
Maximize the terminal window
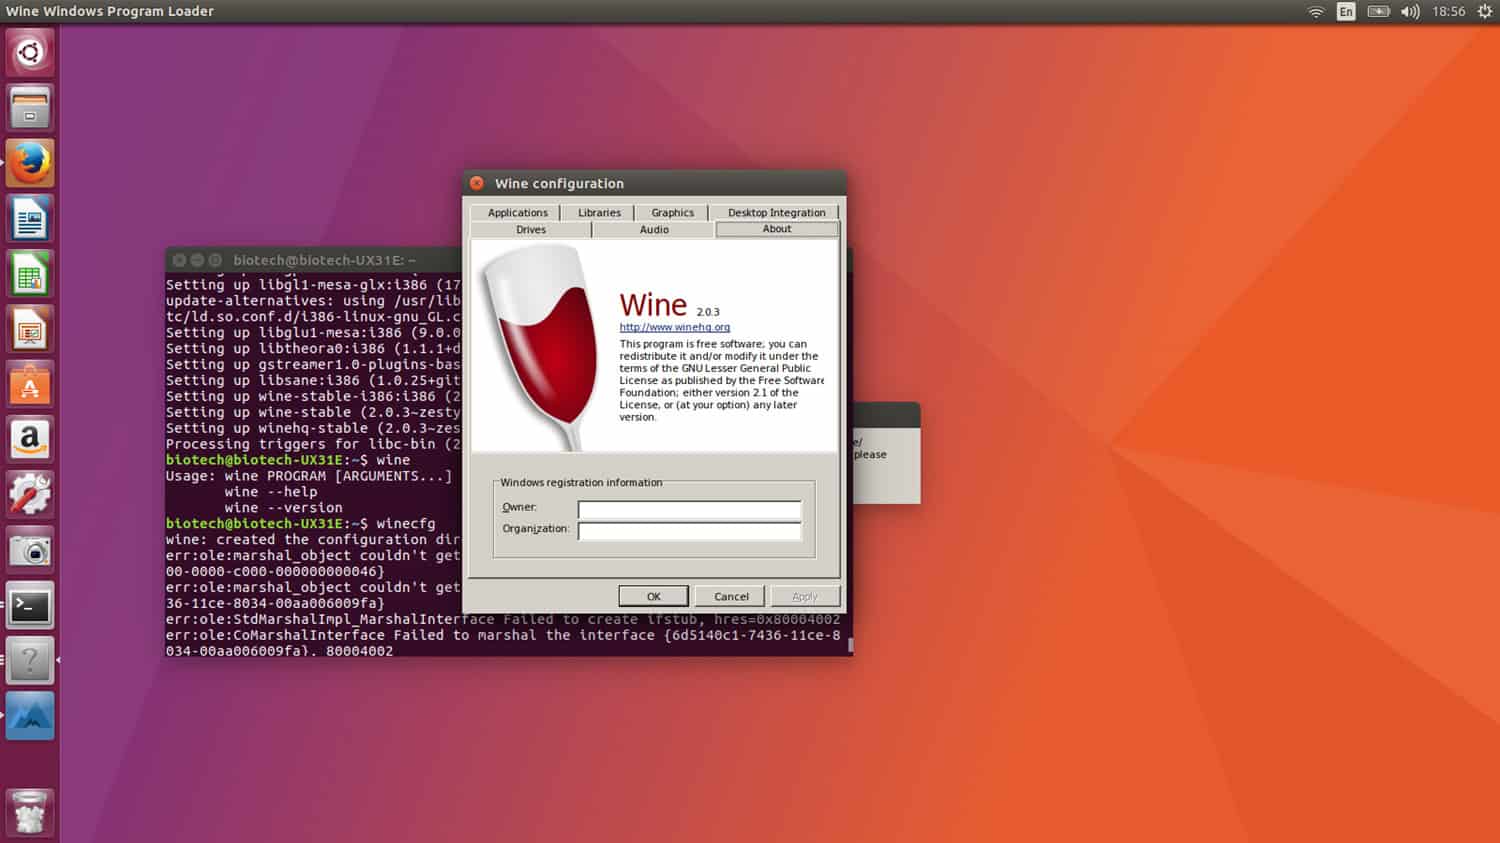point(215,260)
